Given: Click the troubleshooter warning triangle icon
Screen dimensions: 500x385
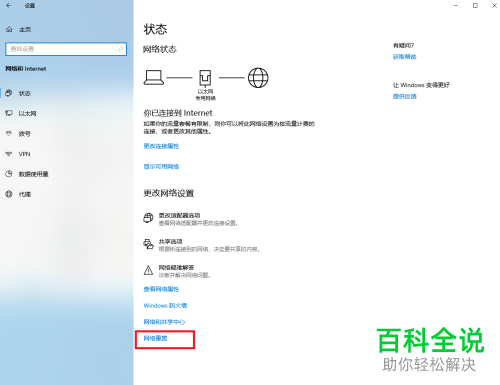Looking at the screenshot, I should point(148,270).
